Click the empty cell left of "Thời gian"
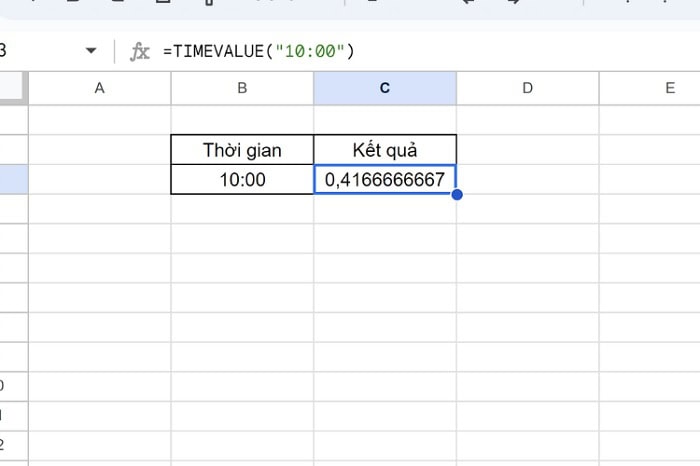The image size is (700, 466). (x=99, y=150)
